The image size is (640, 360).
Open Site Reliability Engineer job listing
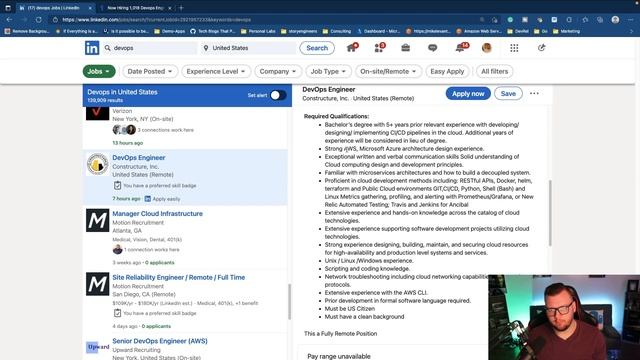(179, 277)
